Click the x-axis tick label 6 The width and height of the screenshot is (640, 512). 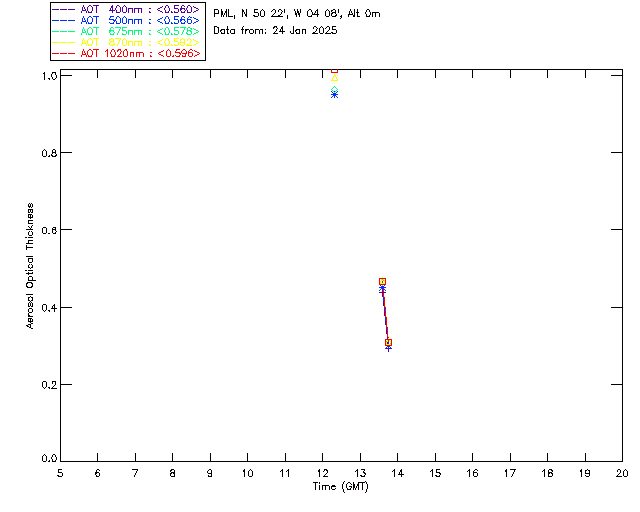coord(98,473)
